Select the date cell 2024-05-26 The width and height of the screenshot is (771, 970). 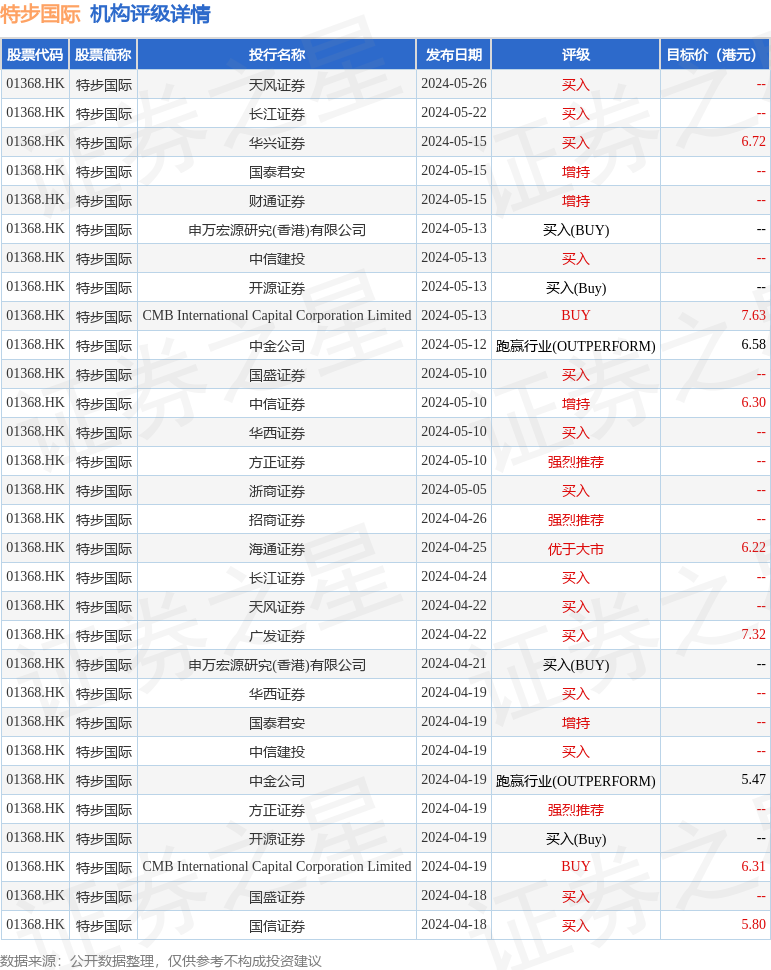(x=454, y=84)
